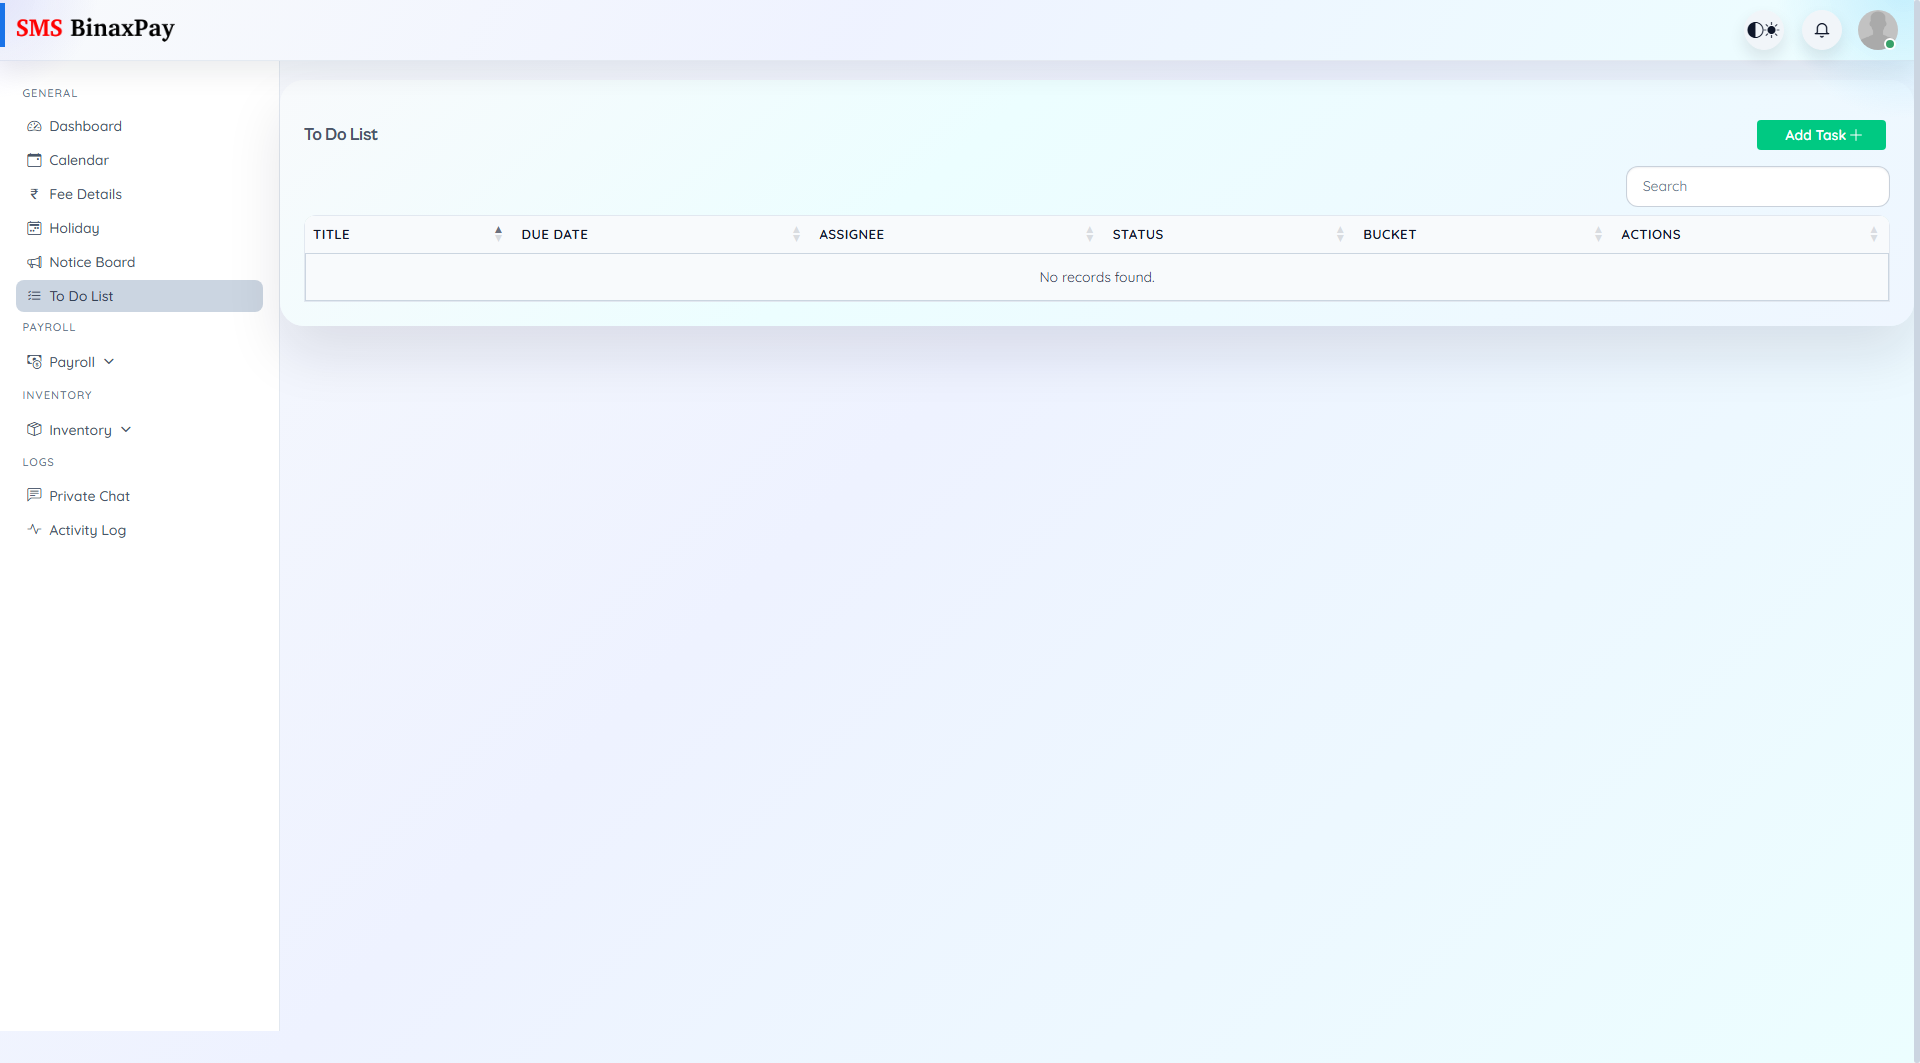
Task: Select the Activity Log icon
Action: tap(34, 530)
